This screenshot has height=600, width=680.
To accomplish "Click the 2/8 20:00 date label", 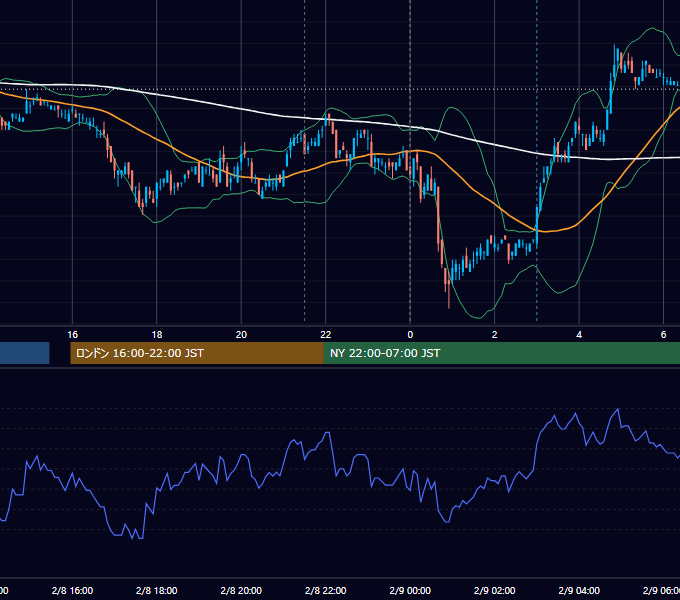I will (241, 591).
